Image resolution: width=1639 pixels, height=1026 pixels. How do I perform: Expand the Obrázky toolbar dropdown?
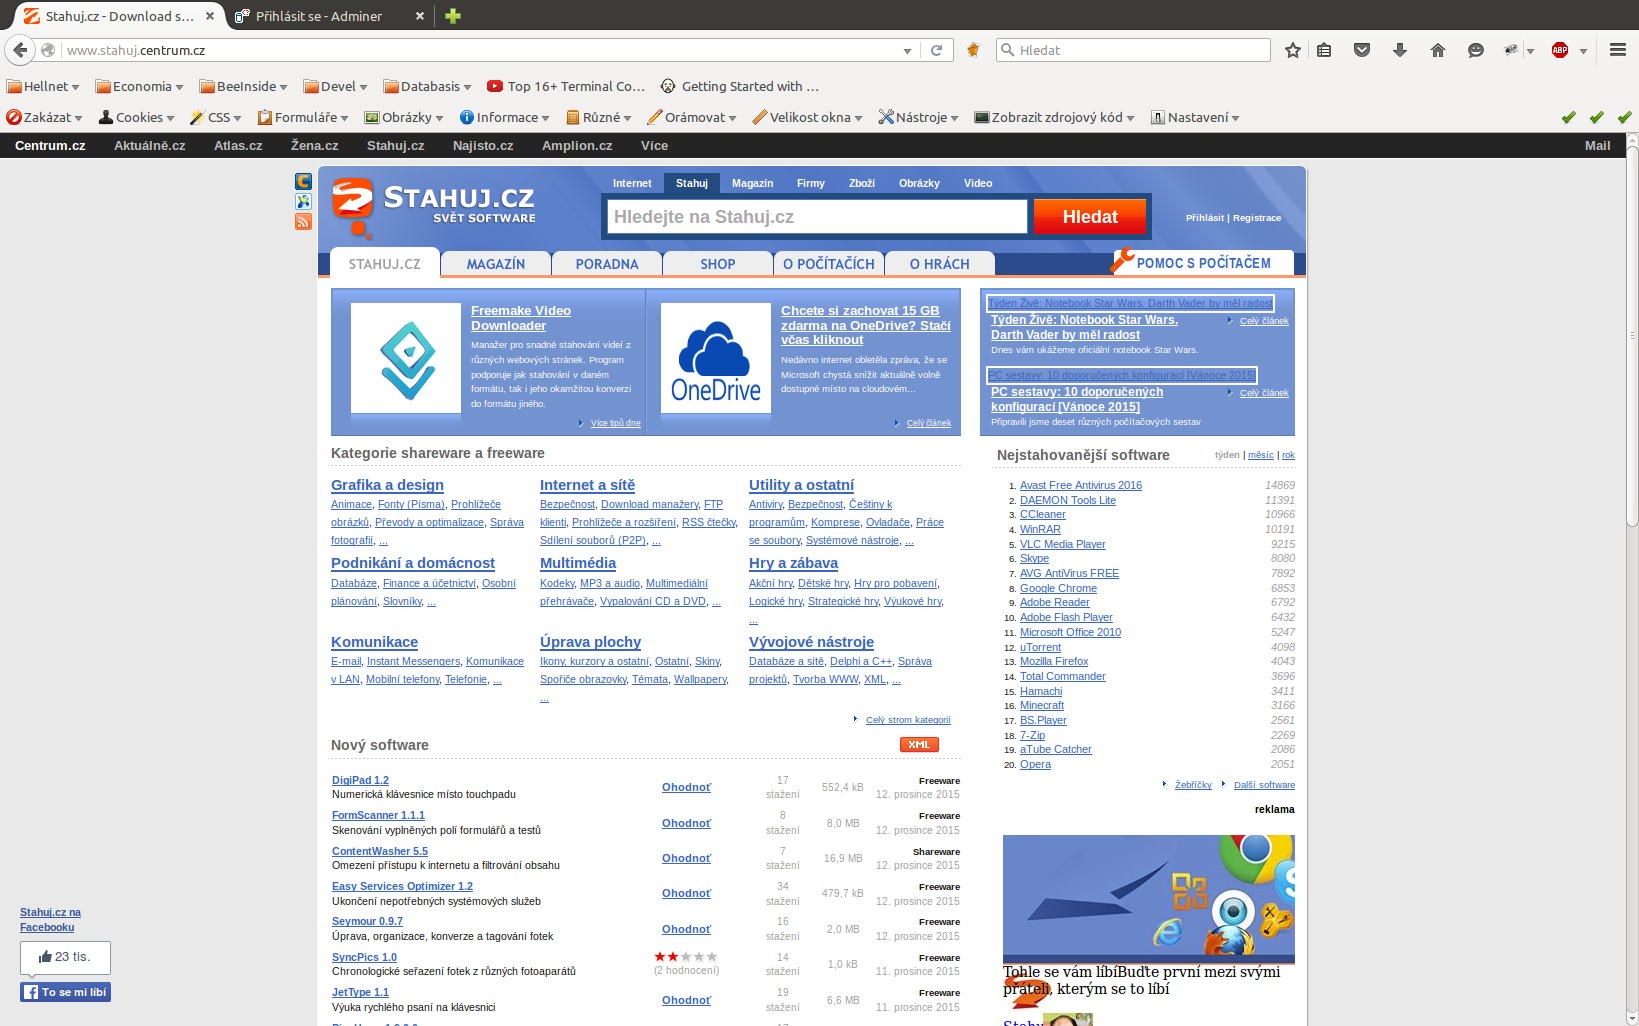click(404, 117)
